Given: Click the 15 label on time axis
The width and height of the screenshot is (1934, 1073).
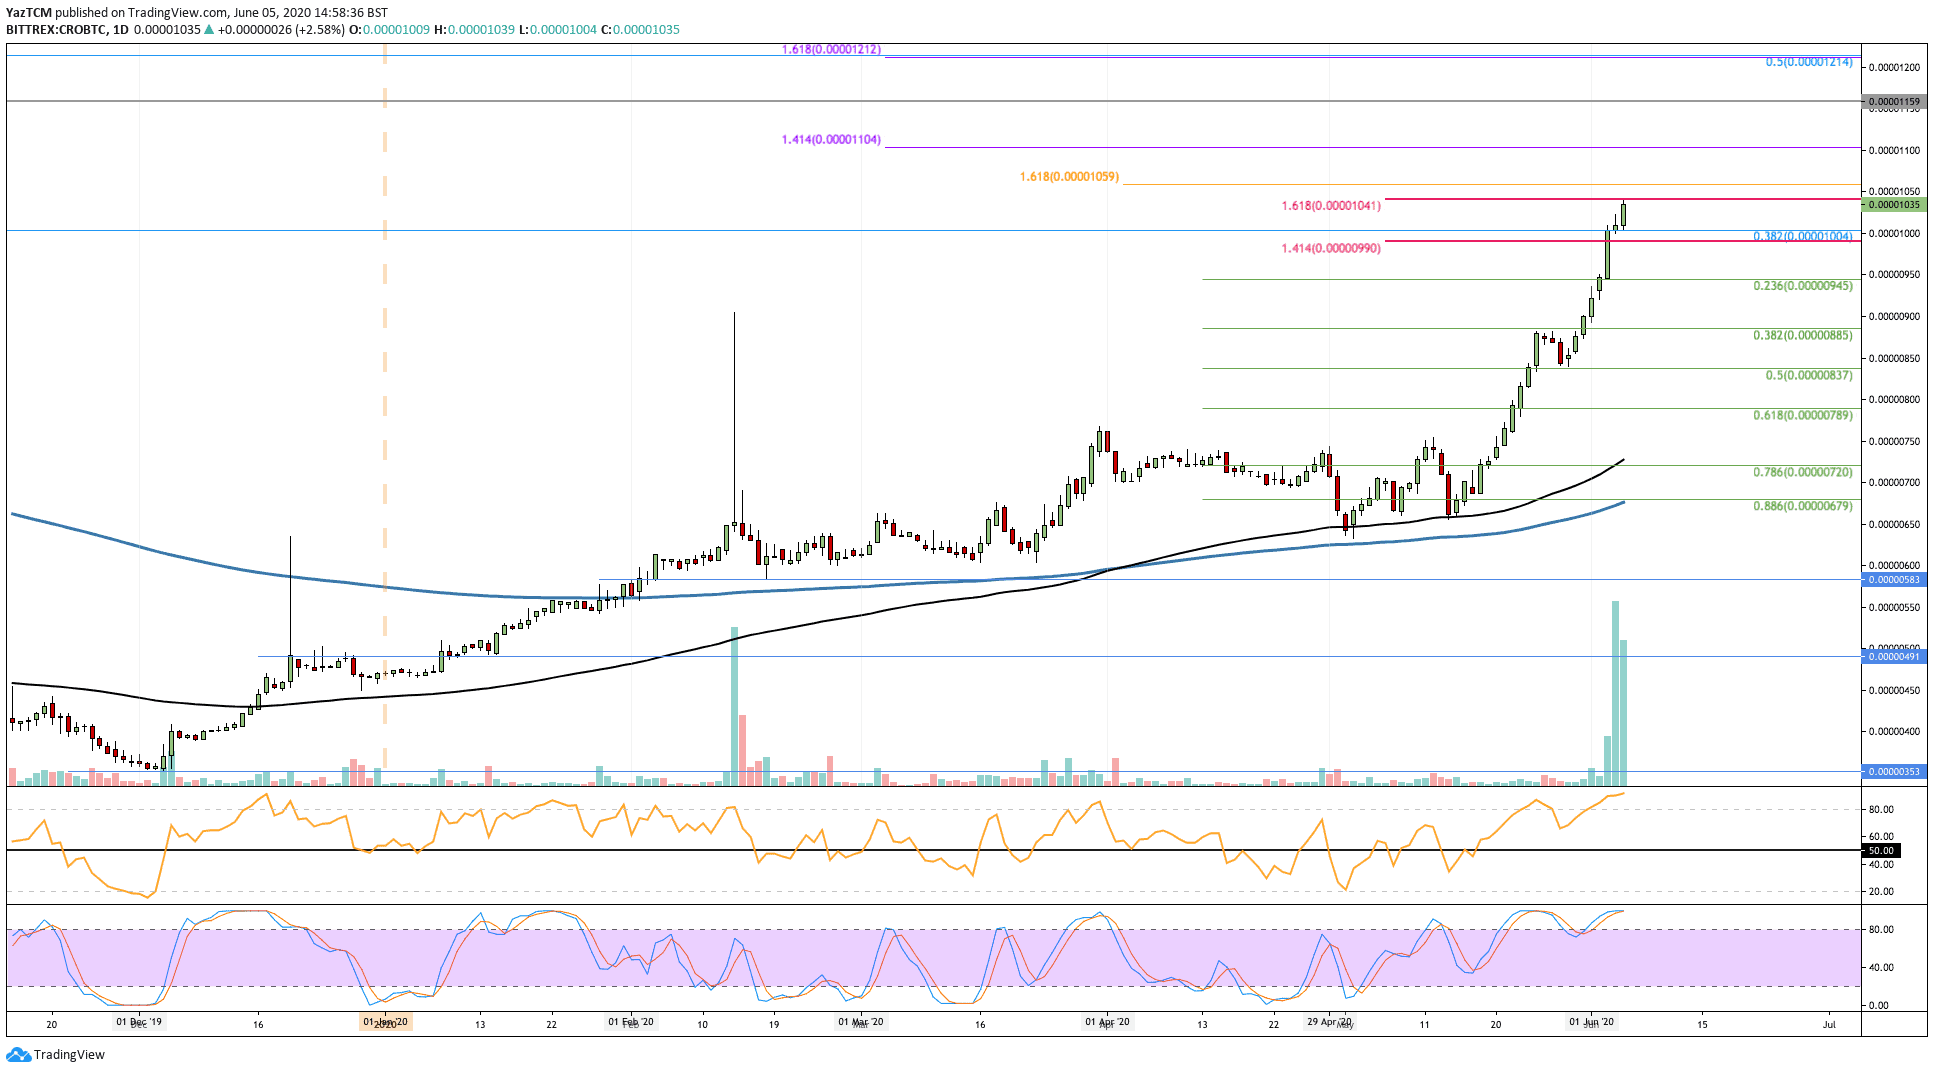Looking at the screenshot, I should (1703, 1024).
